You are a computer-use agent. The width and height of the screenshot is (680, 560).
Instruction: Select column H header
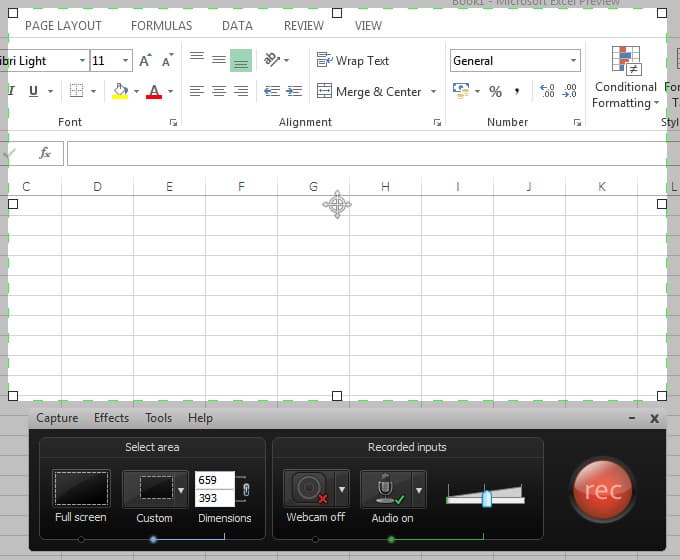(x=385, y=187)
